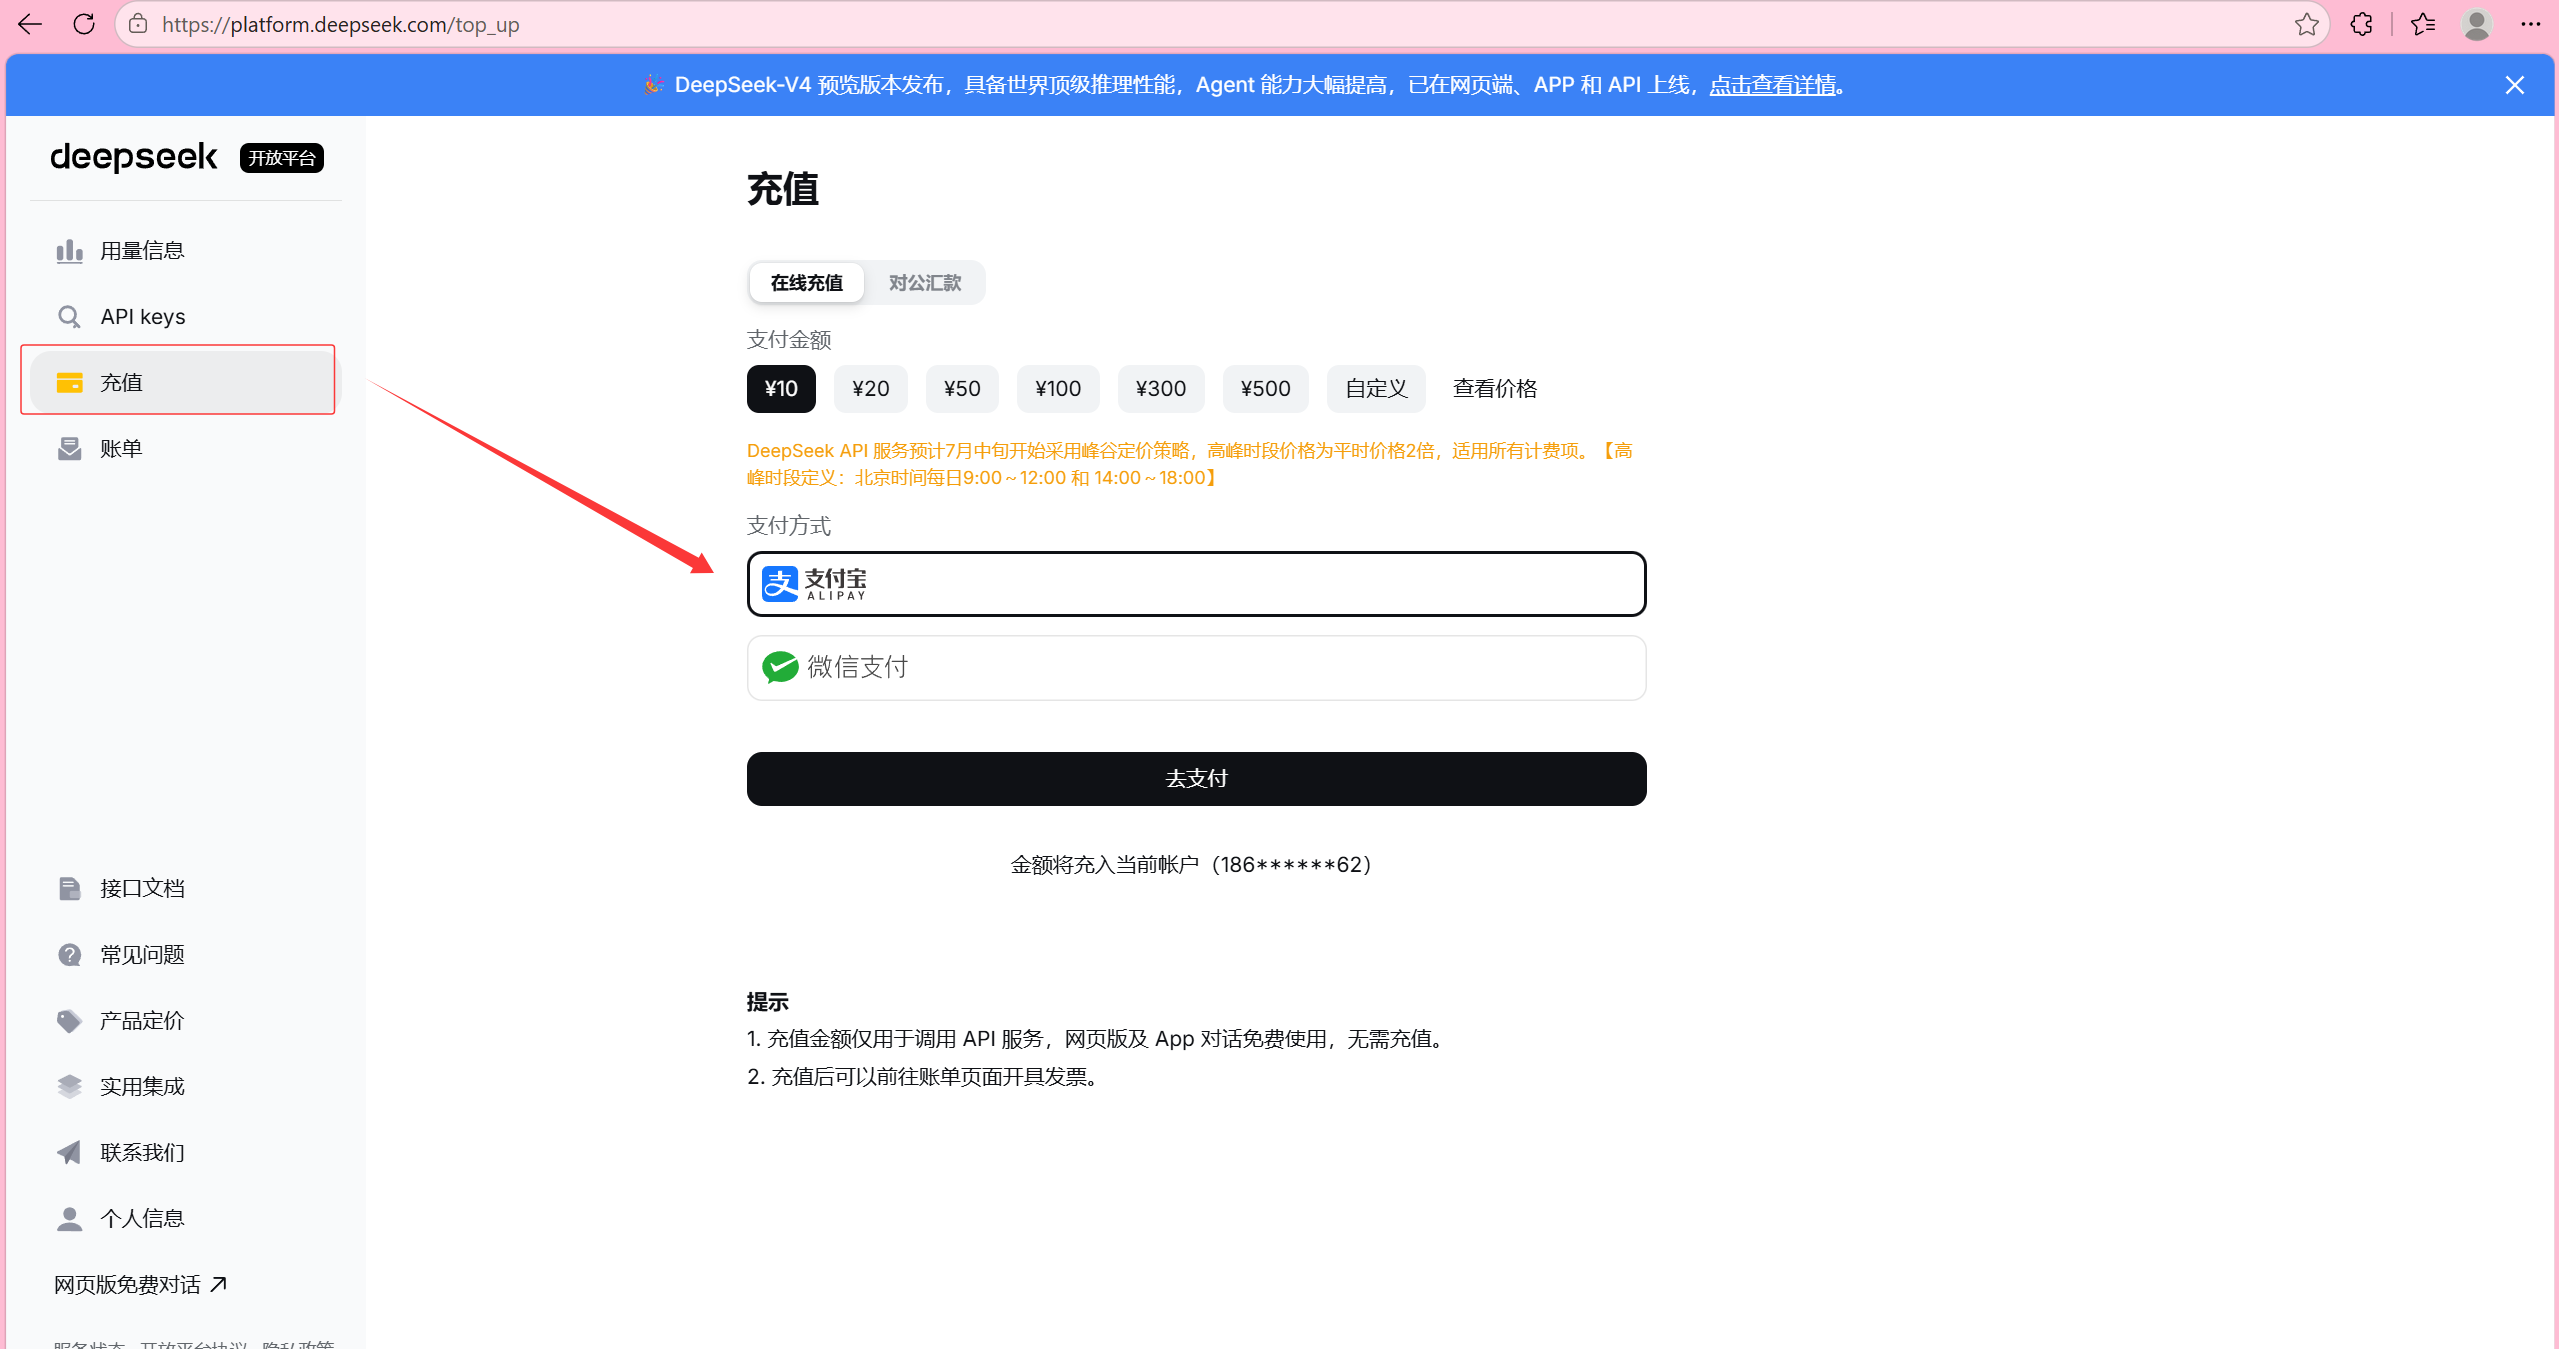Click the 产品定价 price tag icon
This screenshot has width=2559, height=1349.
click(69, 1021)
